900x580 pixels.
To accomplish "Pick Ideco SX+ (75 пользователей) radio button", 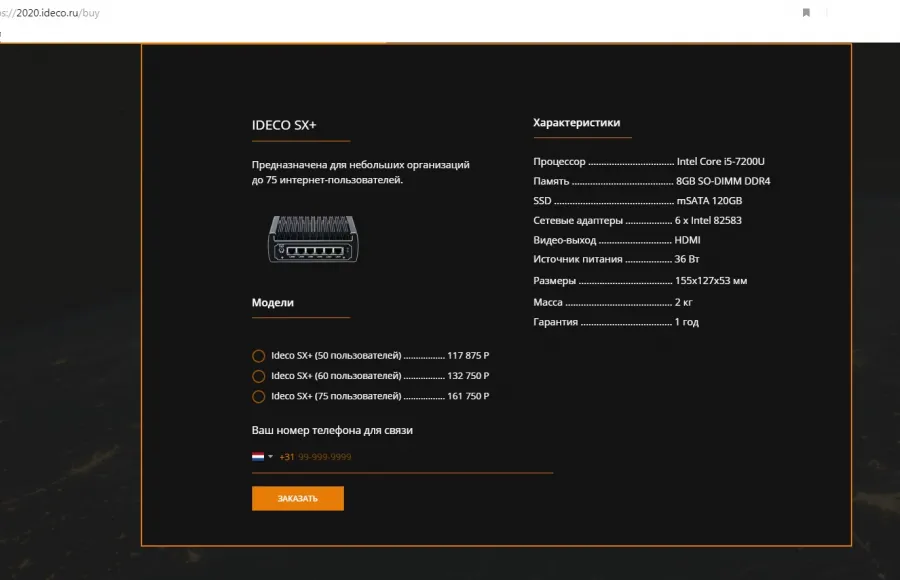I will (258, 396).
